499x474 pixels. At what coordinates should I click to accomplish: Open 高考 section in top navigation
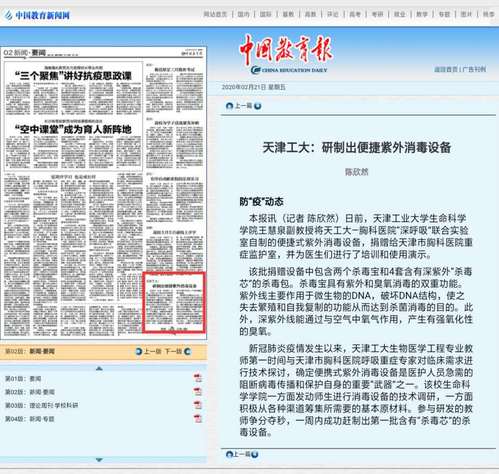pyautogui.click(x=355, y=14)
